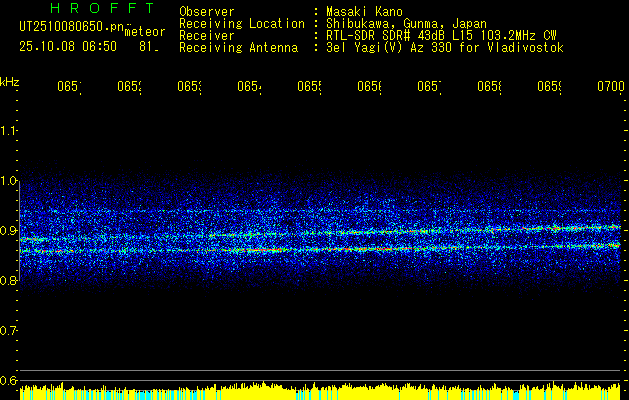Viewport: 629px width, 400px height.
Task: Select the 3el Yagi antenna description
Action: point(445,48)
